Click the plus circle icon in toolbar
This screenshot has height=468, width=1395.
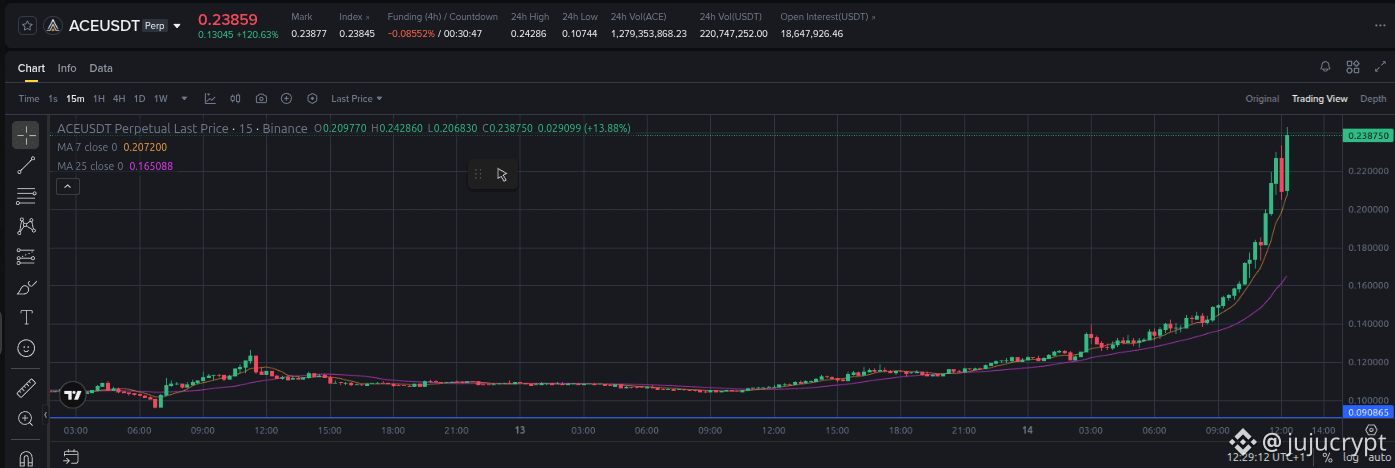[286, 99]
